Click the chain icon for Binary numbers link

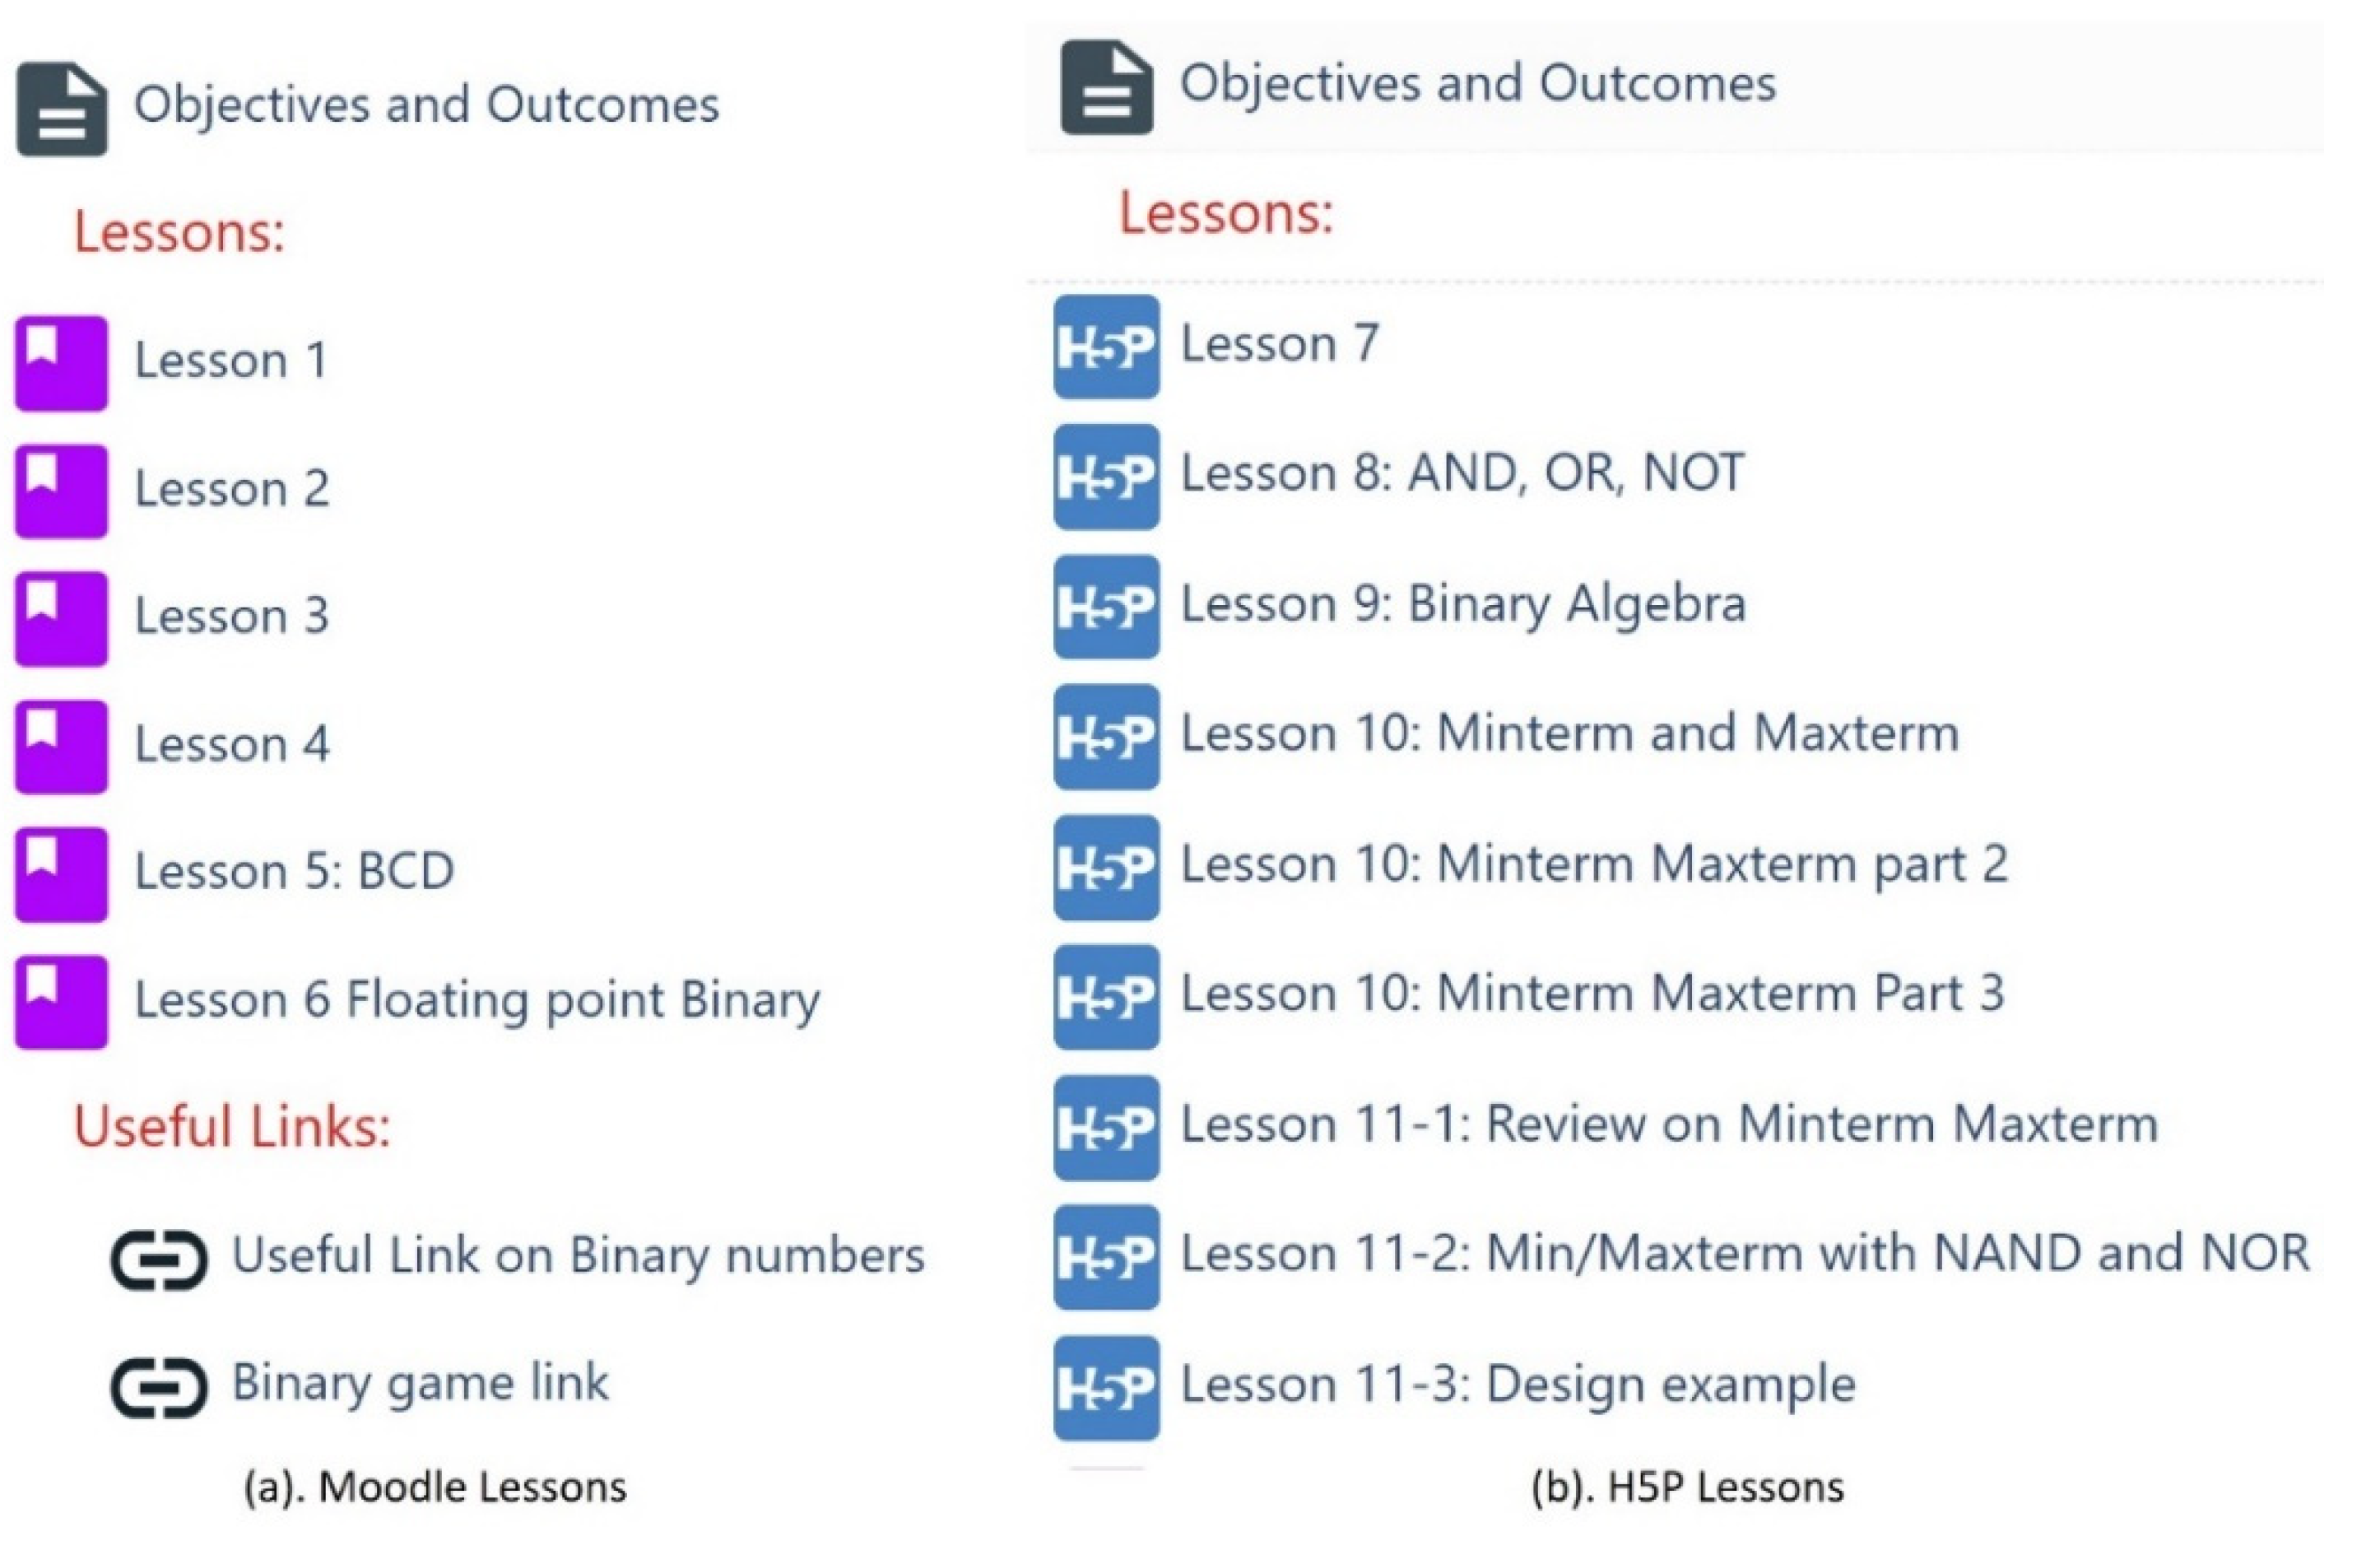pyautogui.click(x=159, y=1258)
